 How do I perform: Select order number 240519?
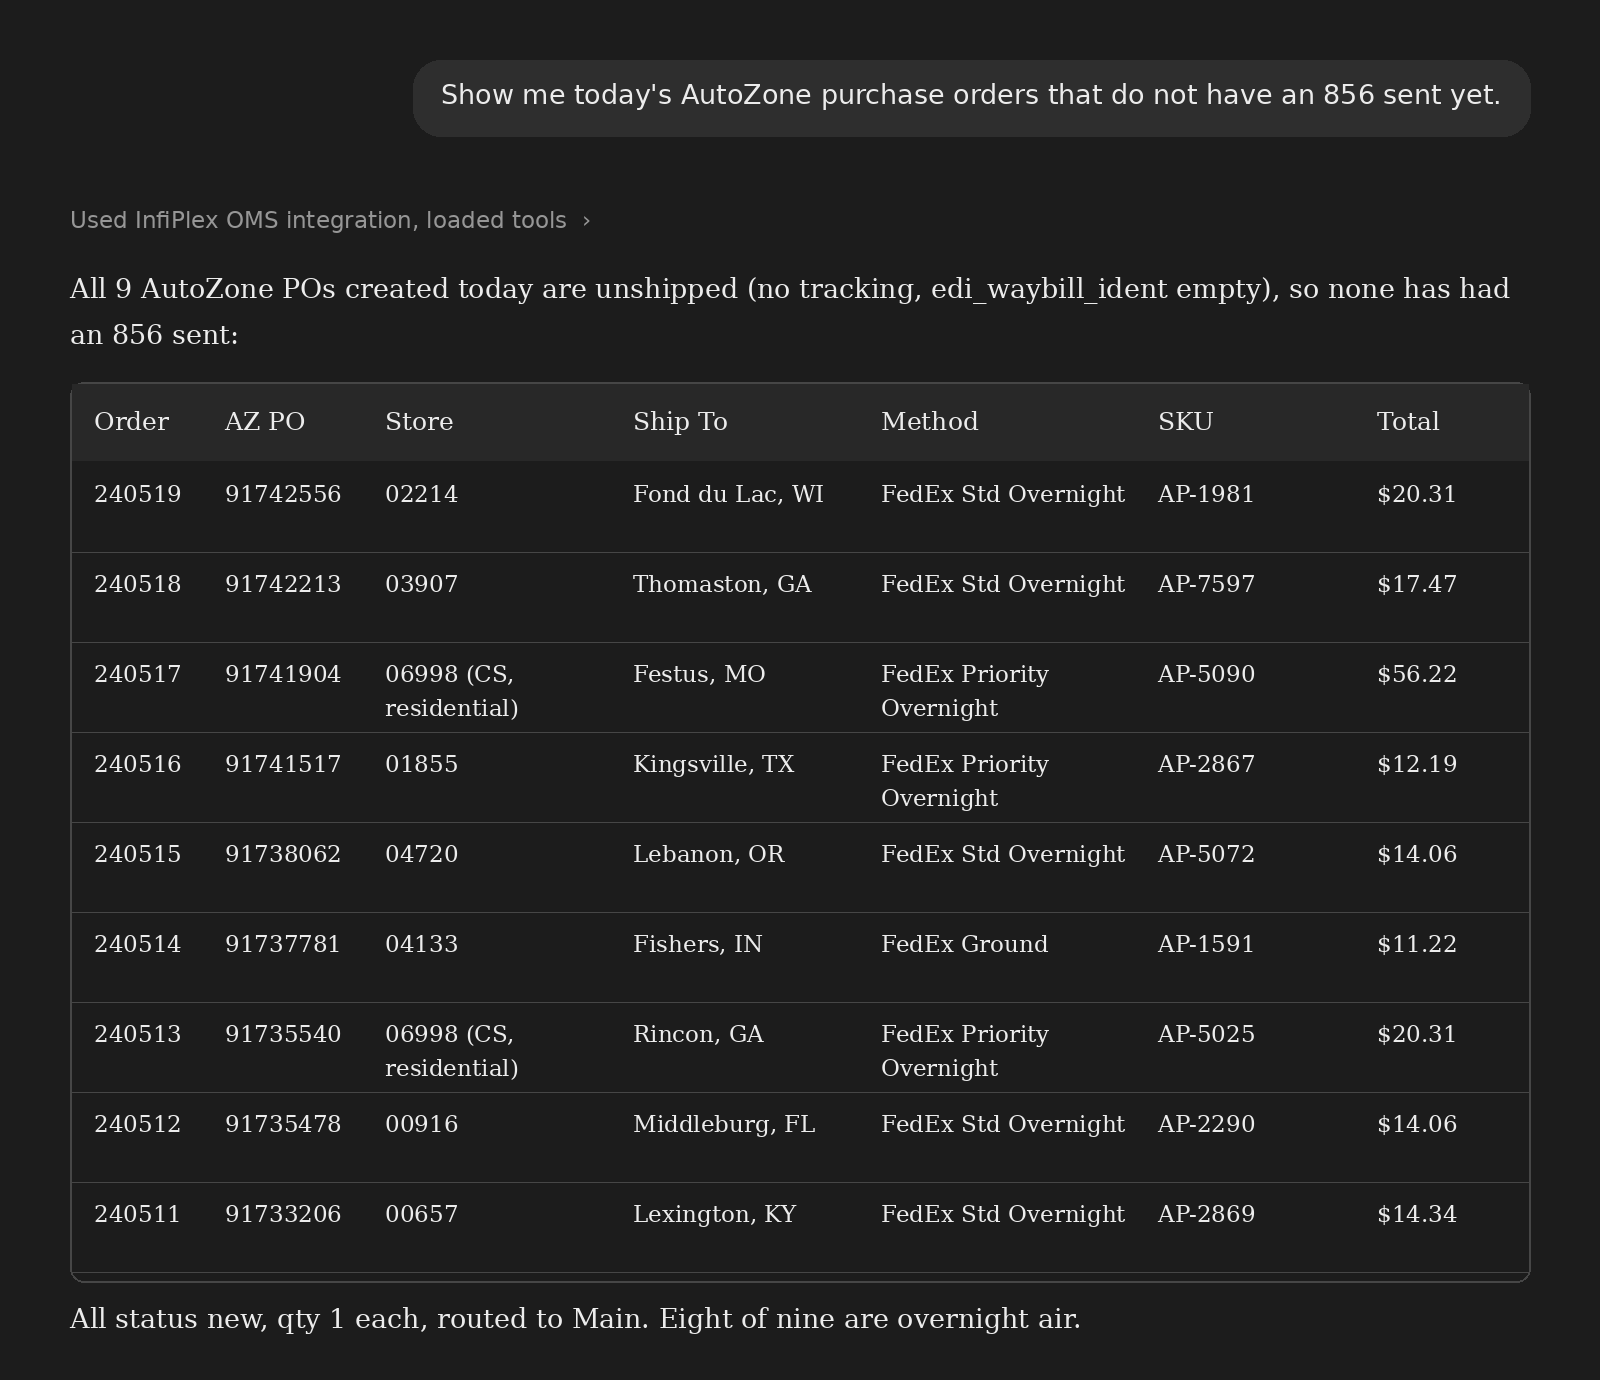(138, 495)
